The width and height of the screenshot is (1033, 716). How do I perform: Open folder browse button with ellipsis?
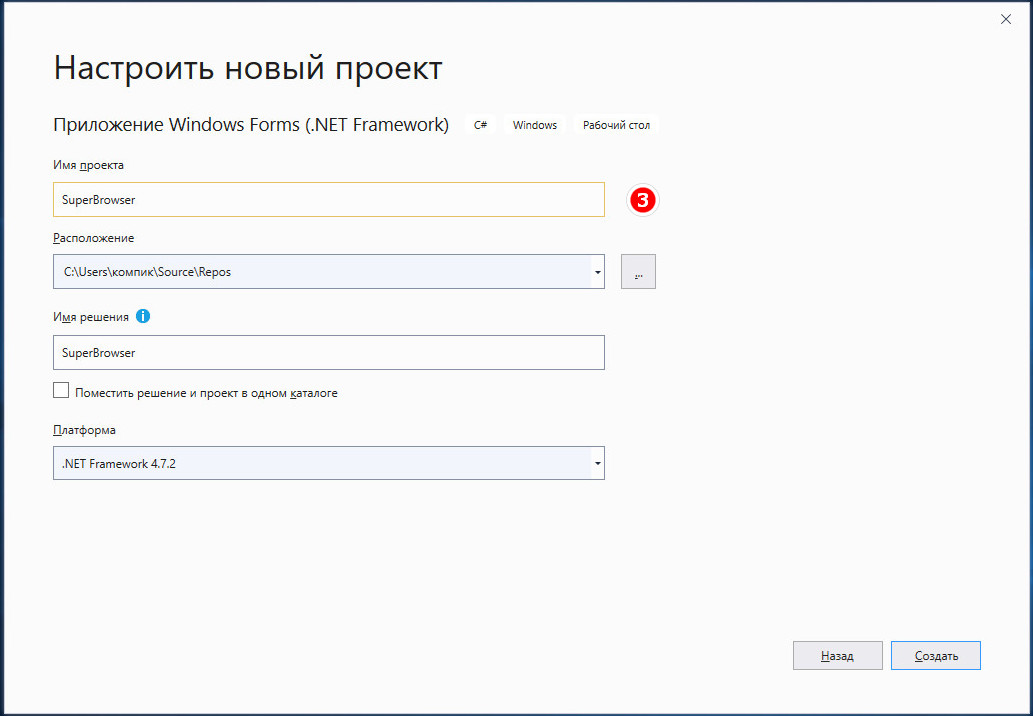638,271
